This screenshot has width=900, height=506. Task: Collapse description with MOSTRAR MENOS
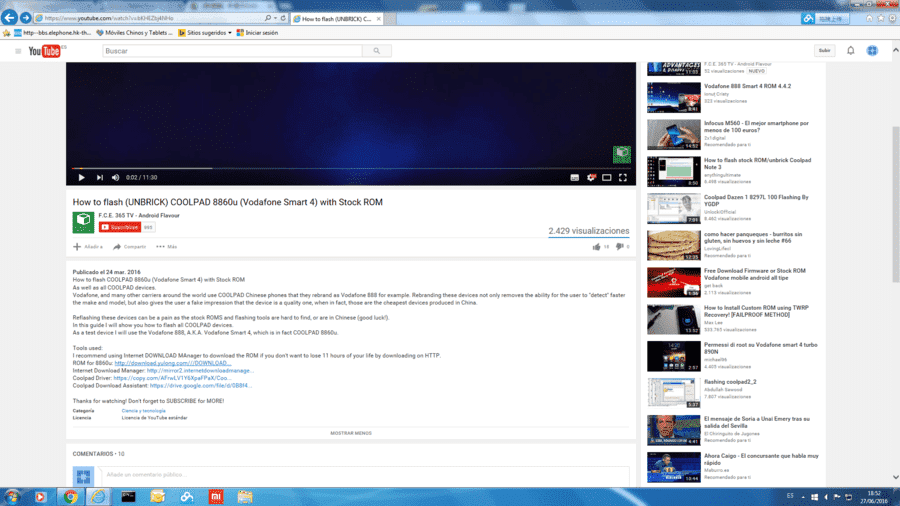pyautogui.click(x=351, y=433)
